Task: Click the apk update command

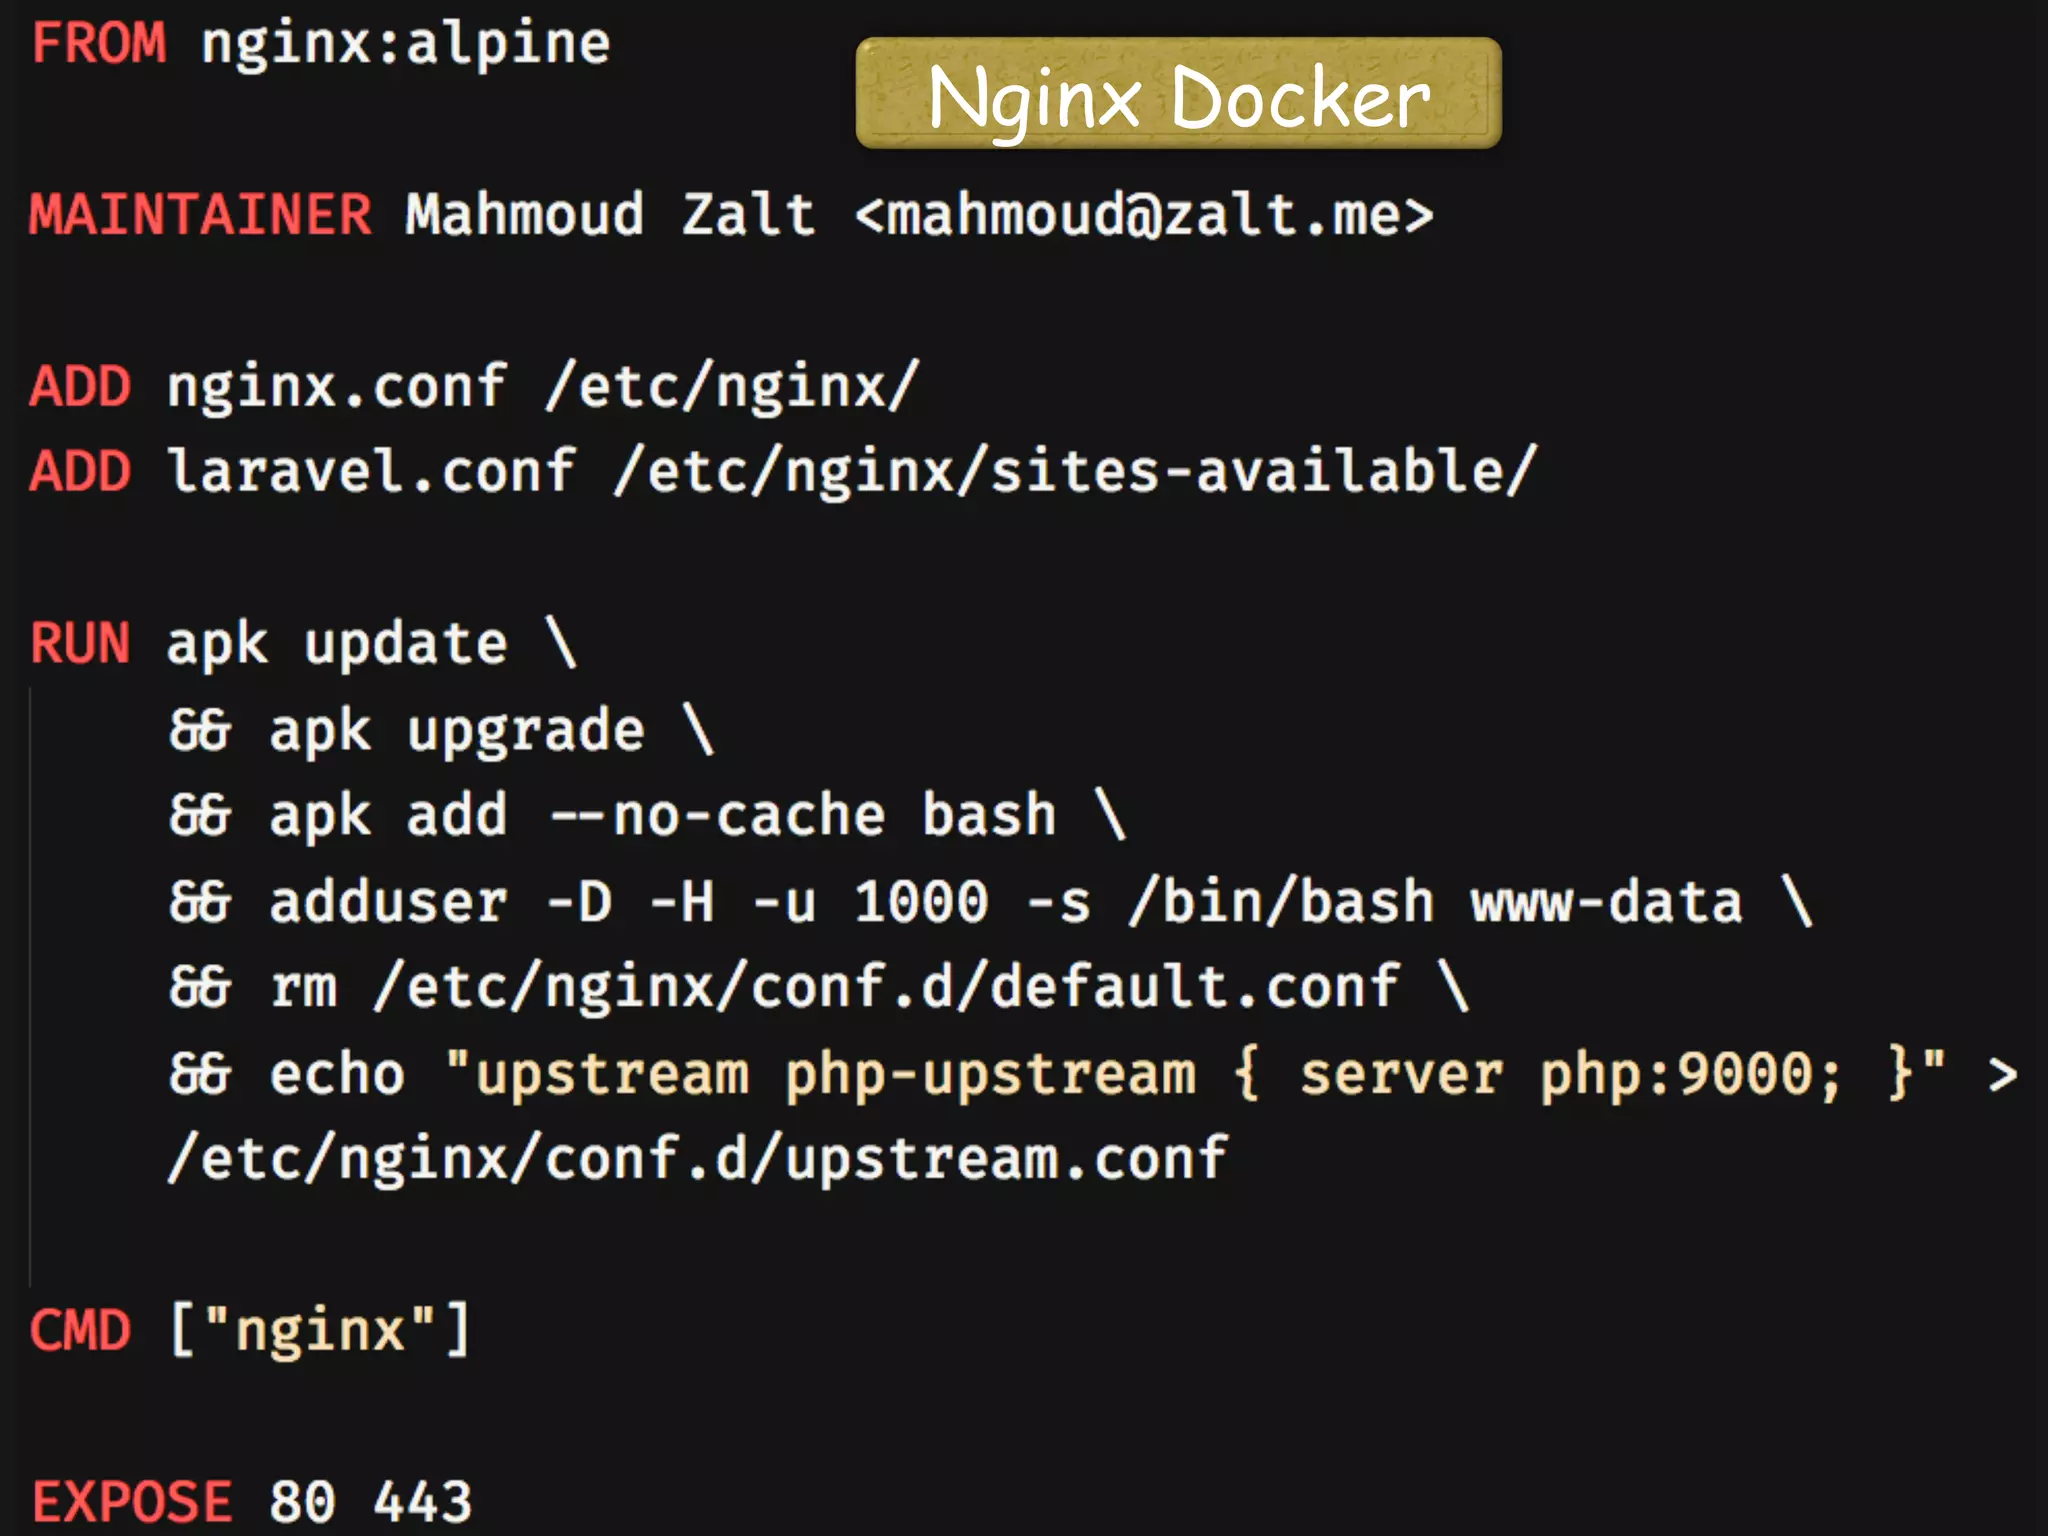Action: pyautogui.click(x=337, y=645)
